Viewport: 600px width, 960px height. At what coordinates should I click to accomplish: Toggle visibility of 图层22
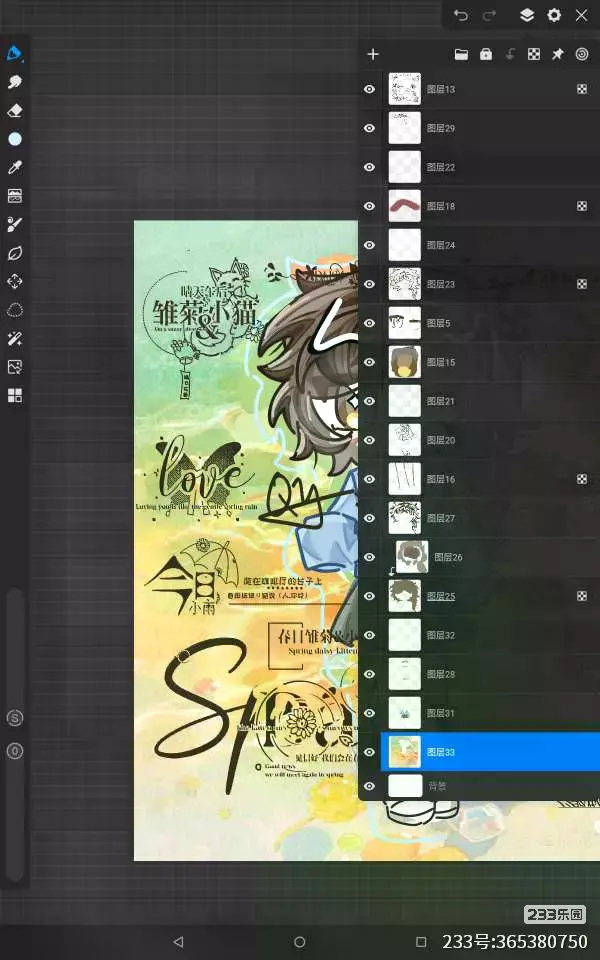coord(369,167)
